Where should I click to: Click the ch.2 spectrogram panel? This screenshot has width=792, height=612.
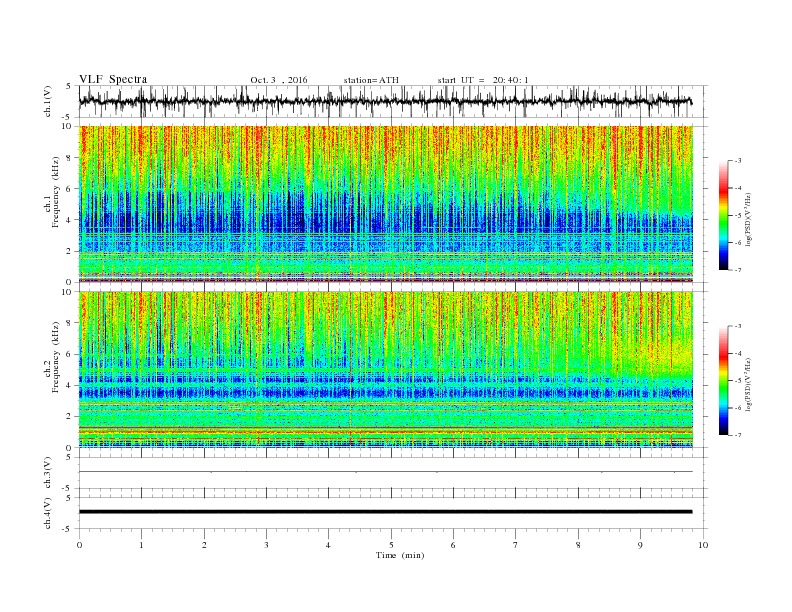pos(385,370)
